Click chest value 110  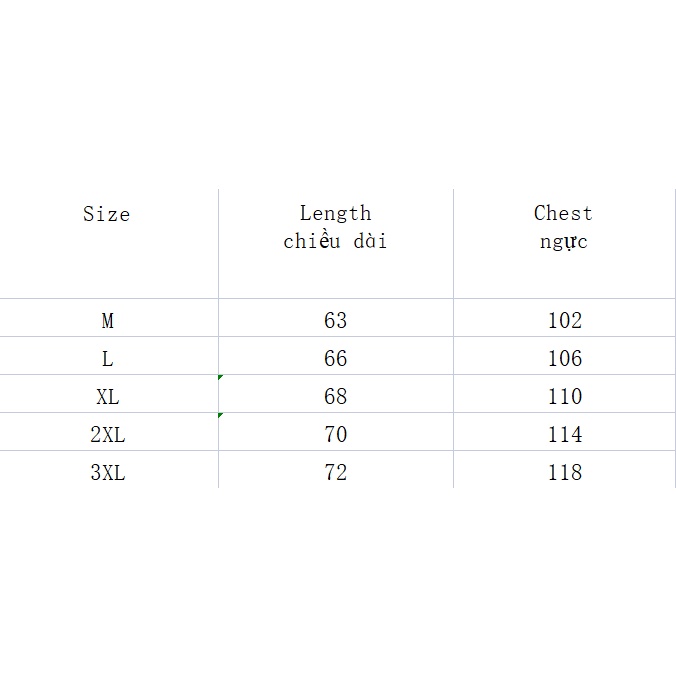[x=564, y=396]
